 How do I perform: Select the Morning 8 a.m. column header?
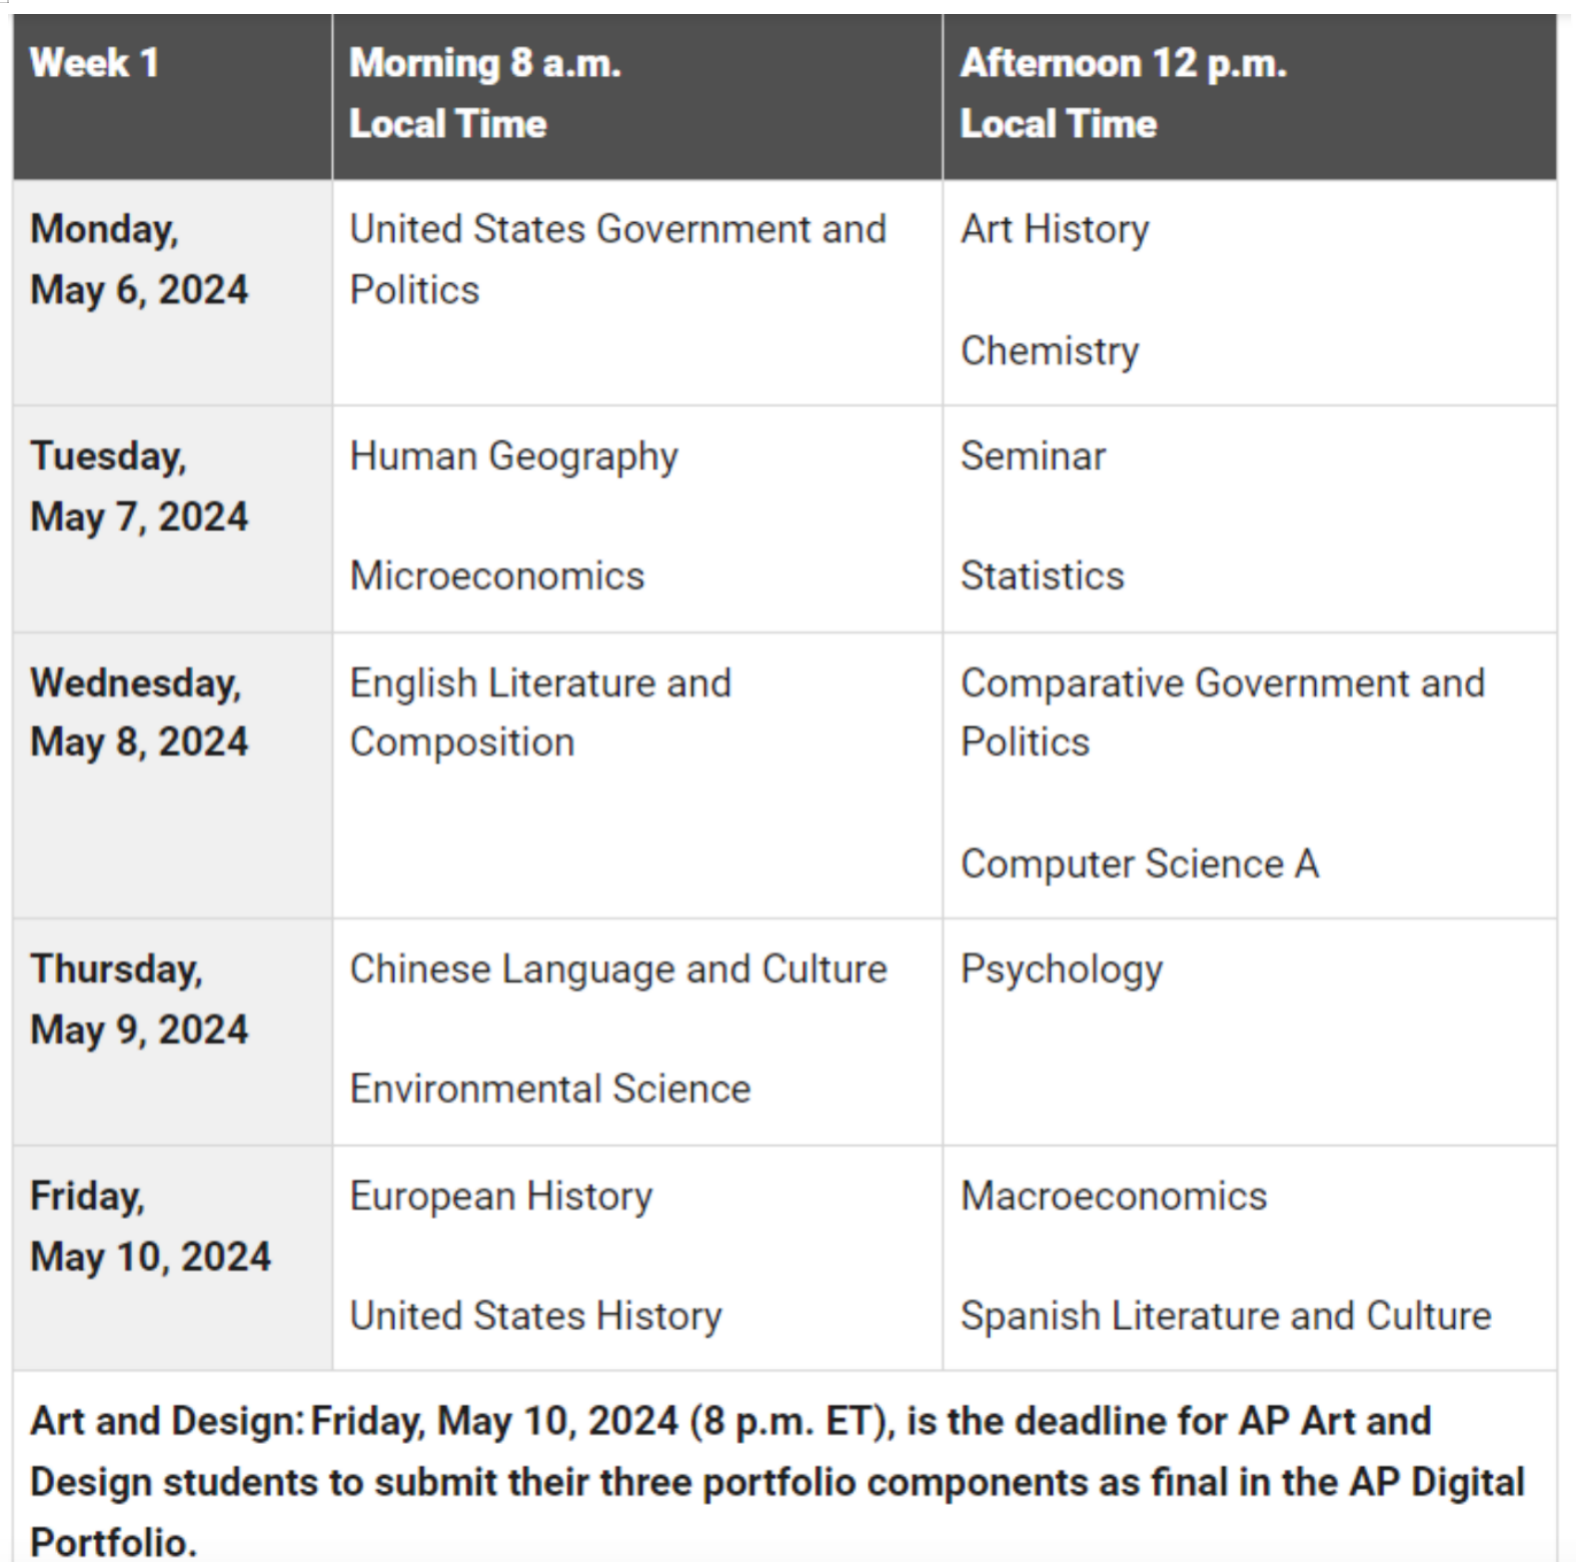637,97
